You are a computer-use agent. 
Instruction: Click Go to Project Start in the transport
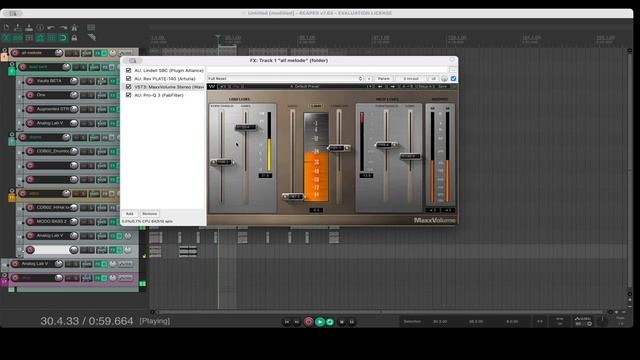[x=287, y=322]
